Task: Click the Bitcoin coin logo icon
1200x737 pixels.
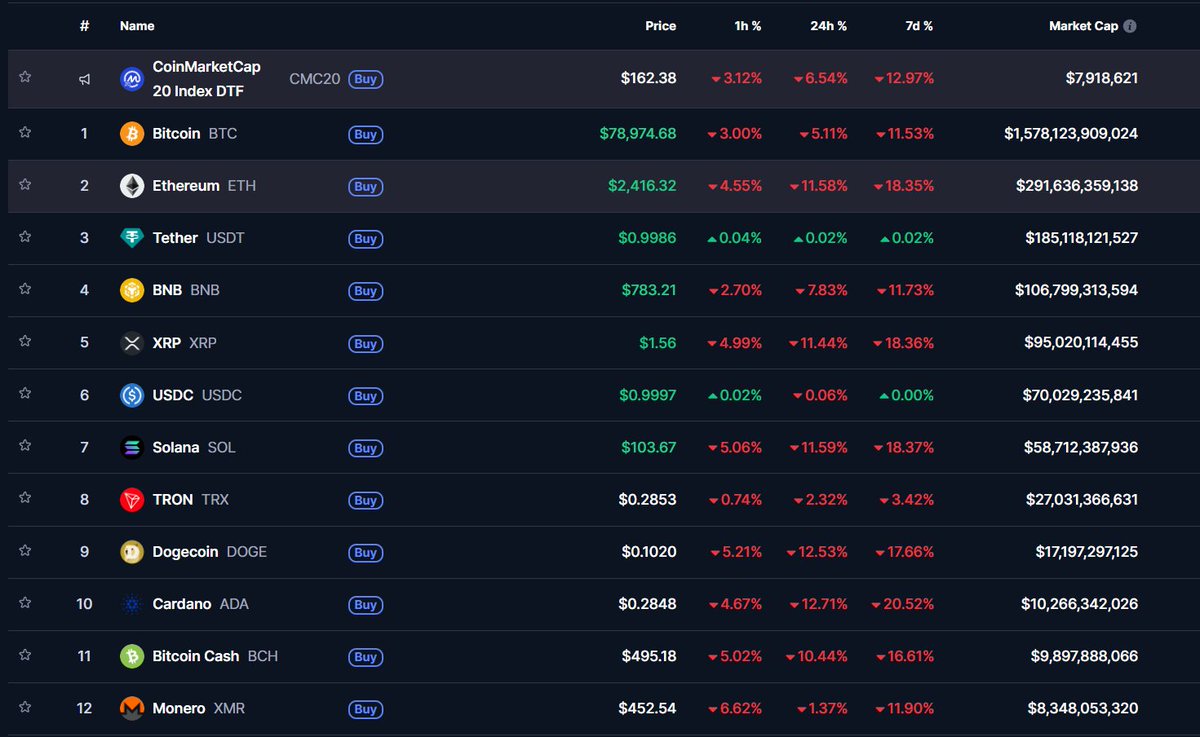Action: point(132,133)
